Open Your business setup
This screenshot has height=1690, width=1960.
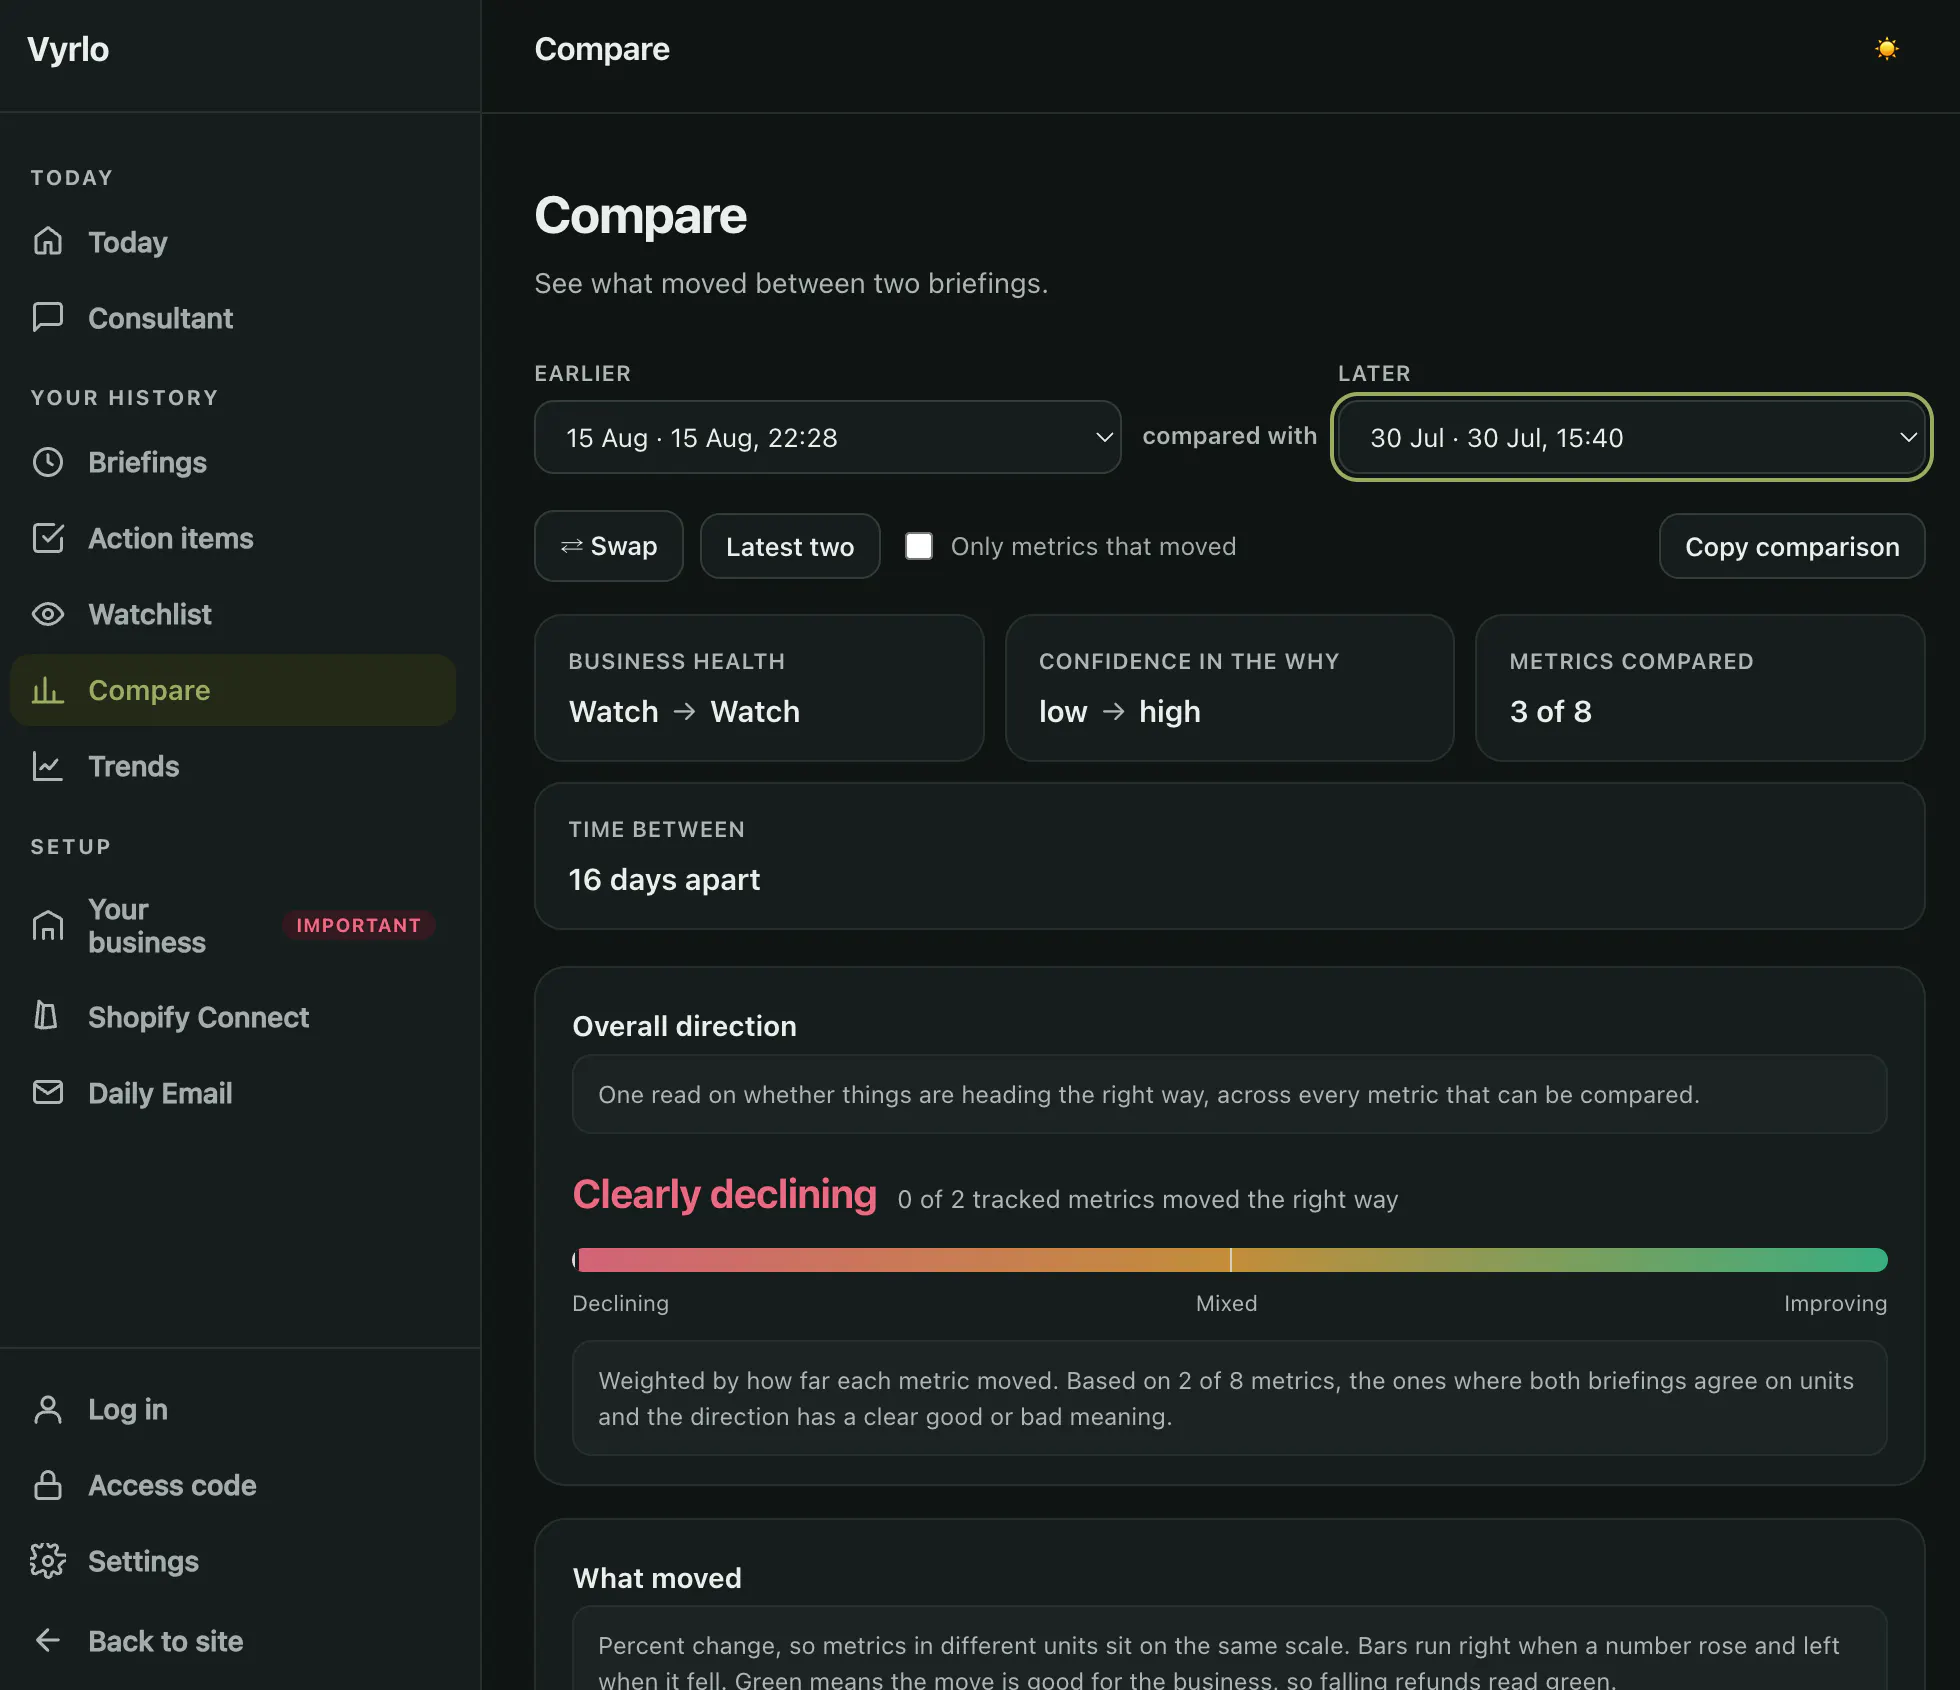(232, 926)
